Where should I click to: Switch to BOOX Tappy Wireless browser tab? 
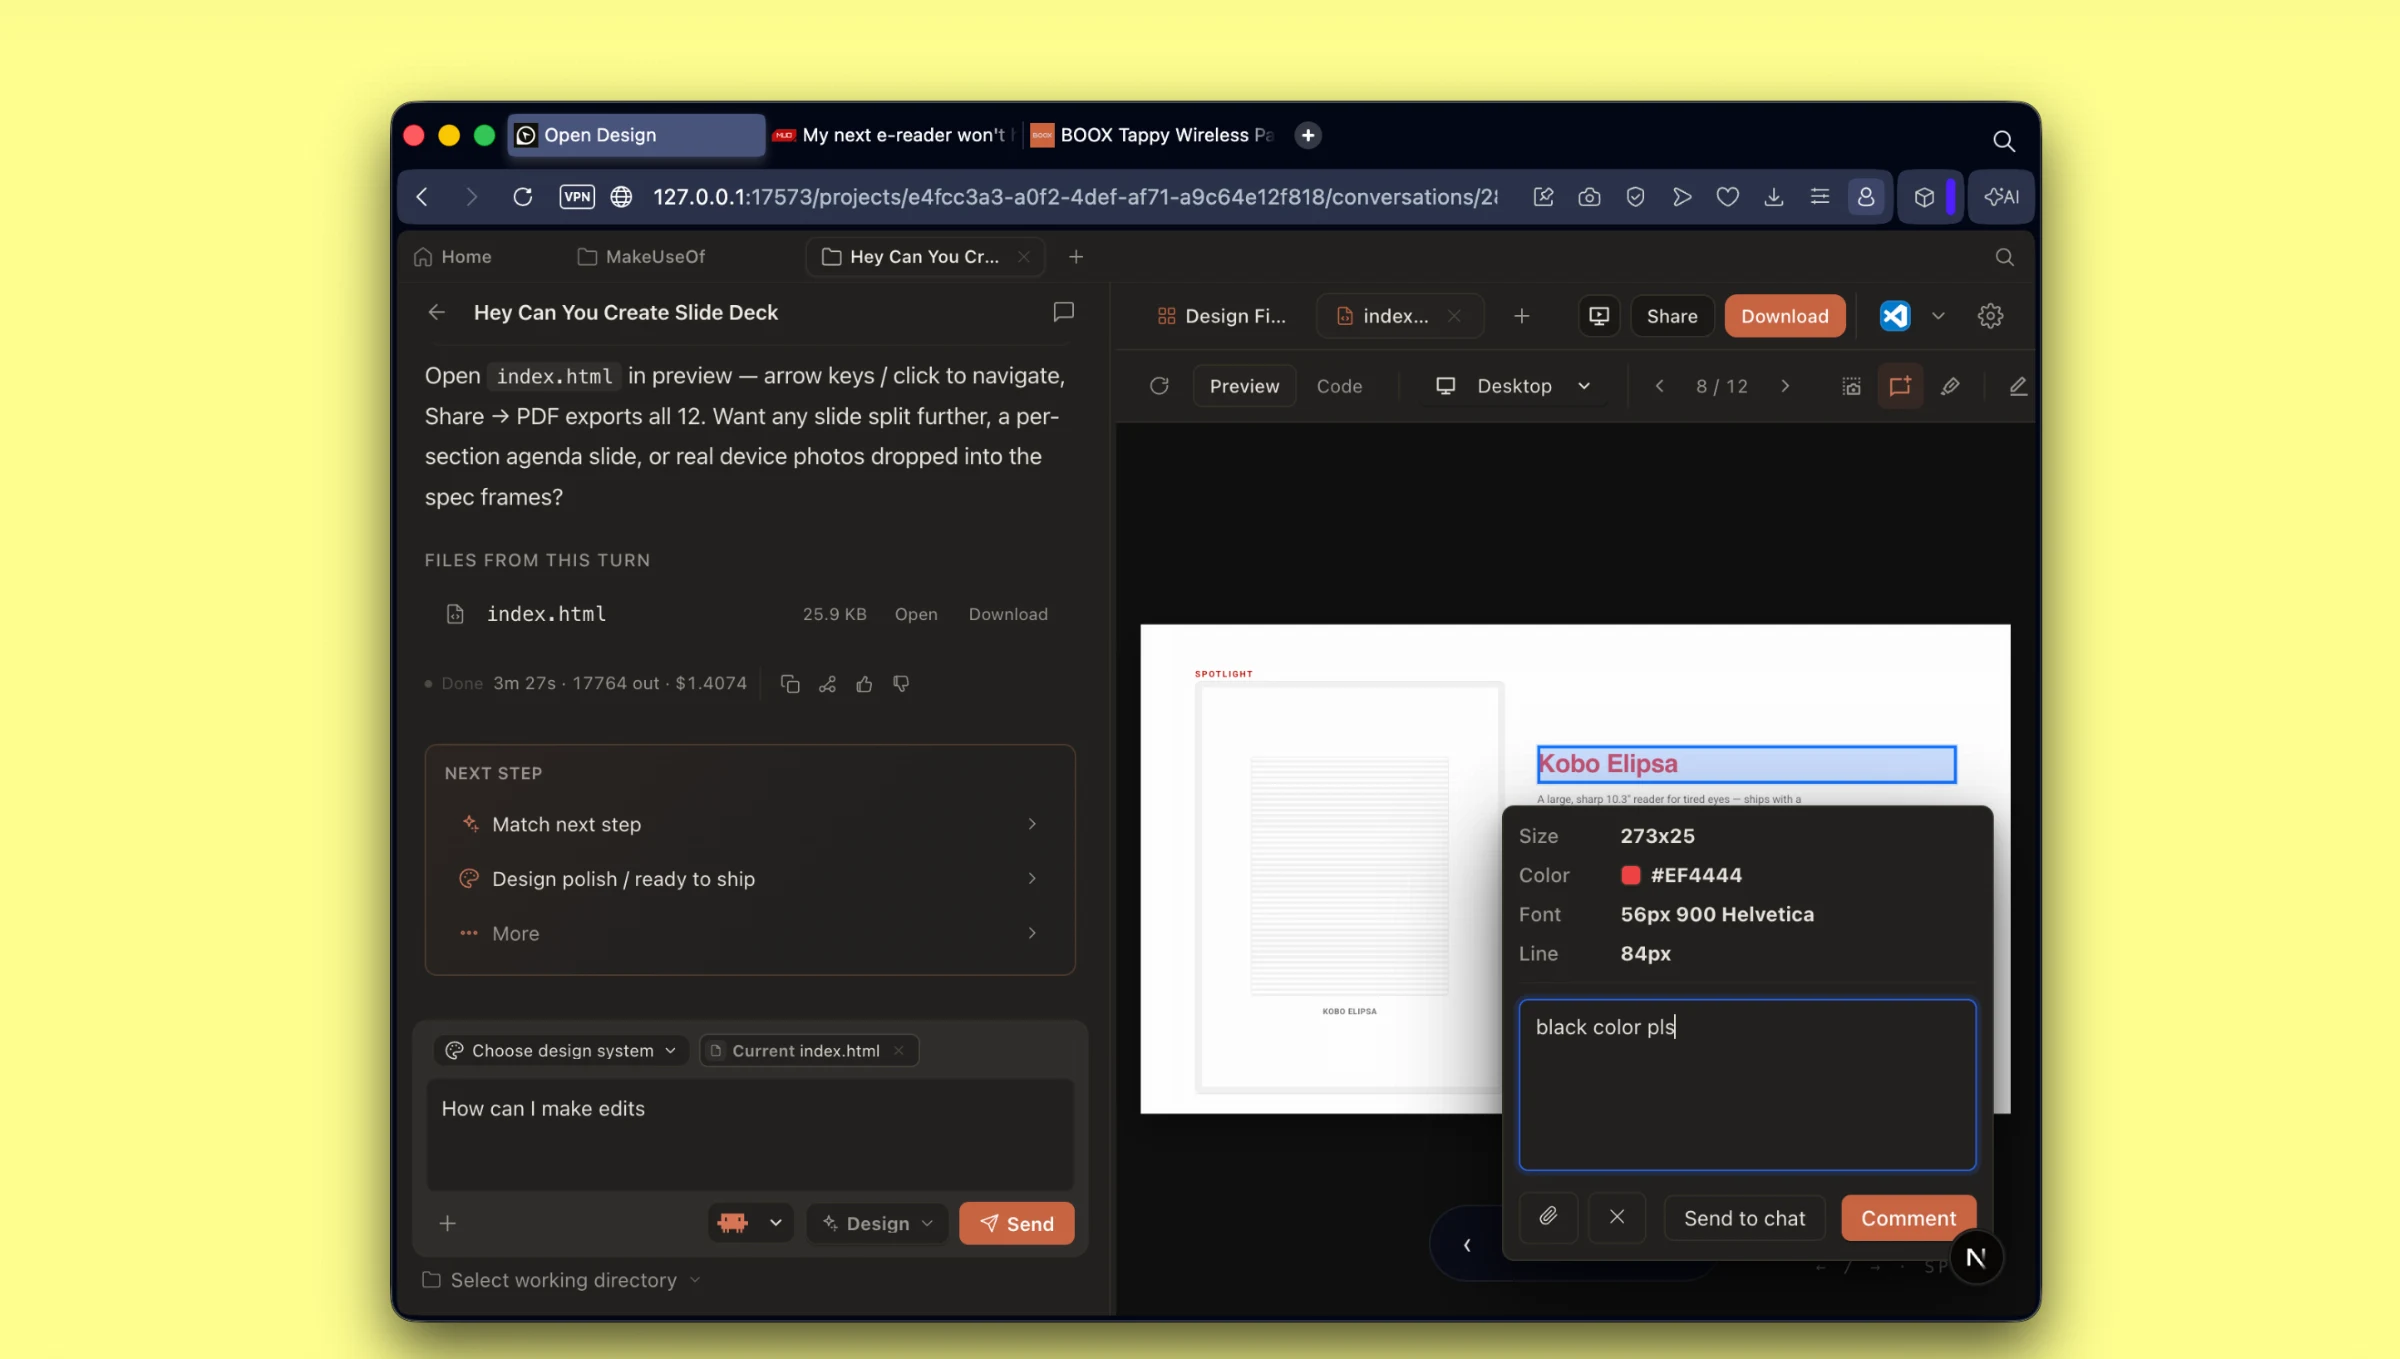pos(1153,135)
